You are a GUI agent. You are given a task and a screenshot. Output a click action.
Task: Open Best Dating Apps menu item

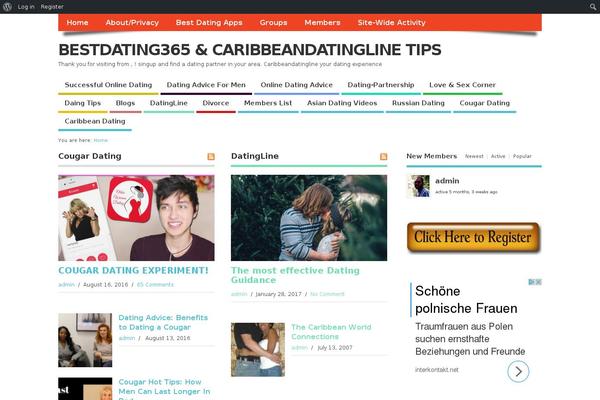pos(209,23)
